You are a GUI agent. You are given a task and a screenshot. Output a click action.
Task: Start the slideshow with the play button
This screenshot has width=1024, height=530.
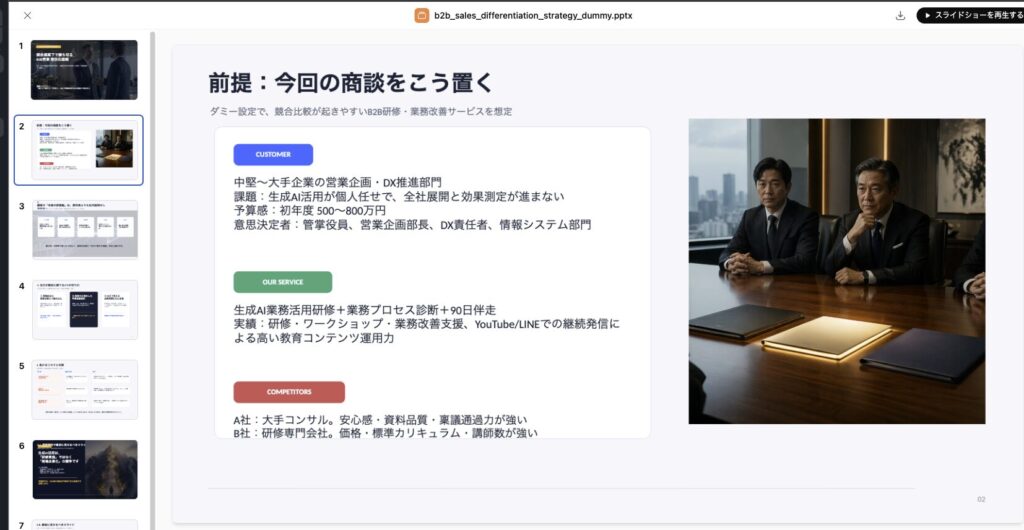[x=970, y=16]
